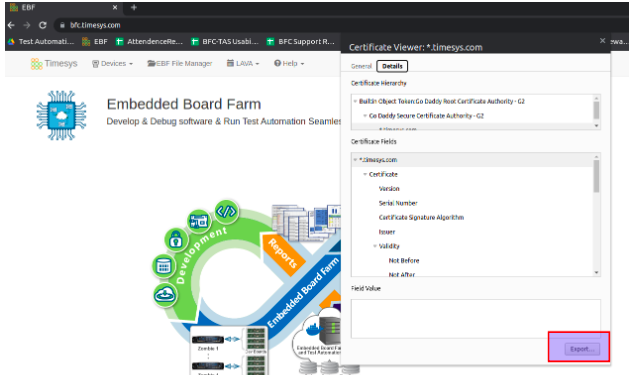Click the cloud download icon on Development ring

click(x=165, y=294)
